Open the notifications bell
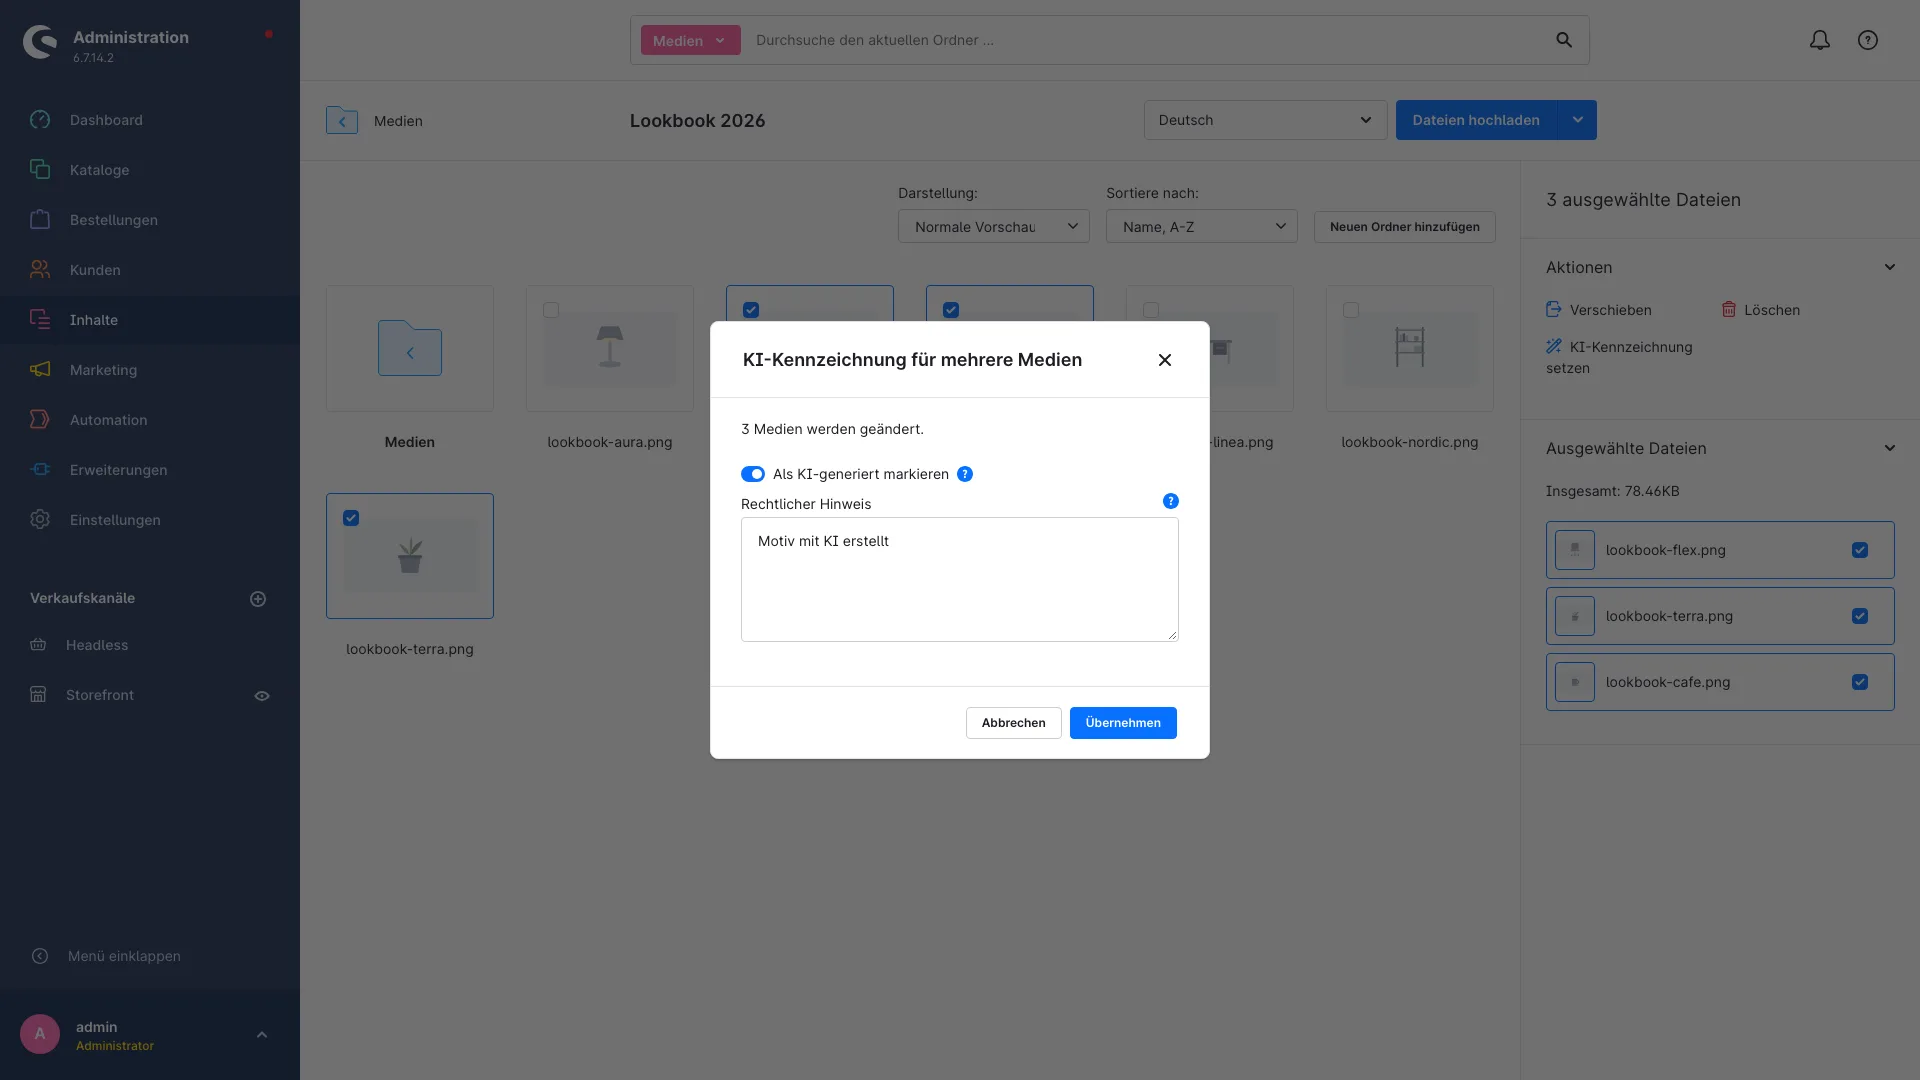The height and width of the screenshot is (1080, 1920). [x=1820, y=40]
